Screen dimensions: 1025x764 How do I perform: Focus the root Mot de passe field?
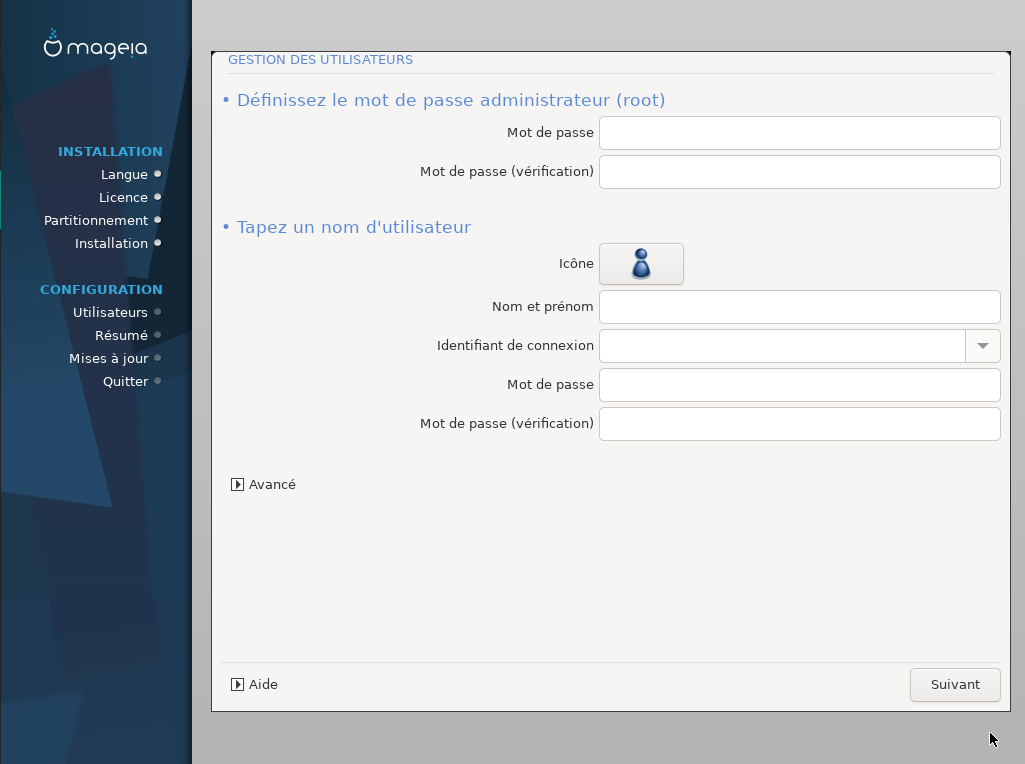tap(799, 133)
